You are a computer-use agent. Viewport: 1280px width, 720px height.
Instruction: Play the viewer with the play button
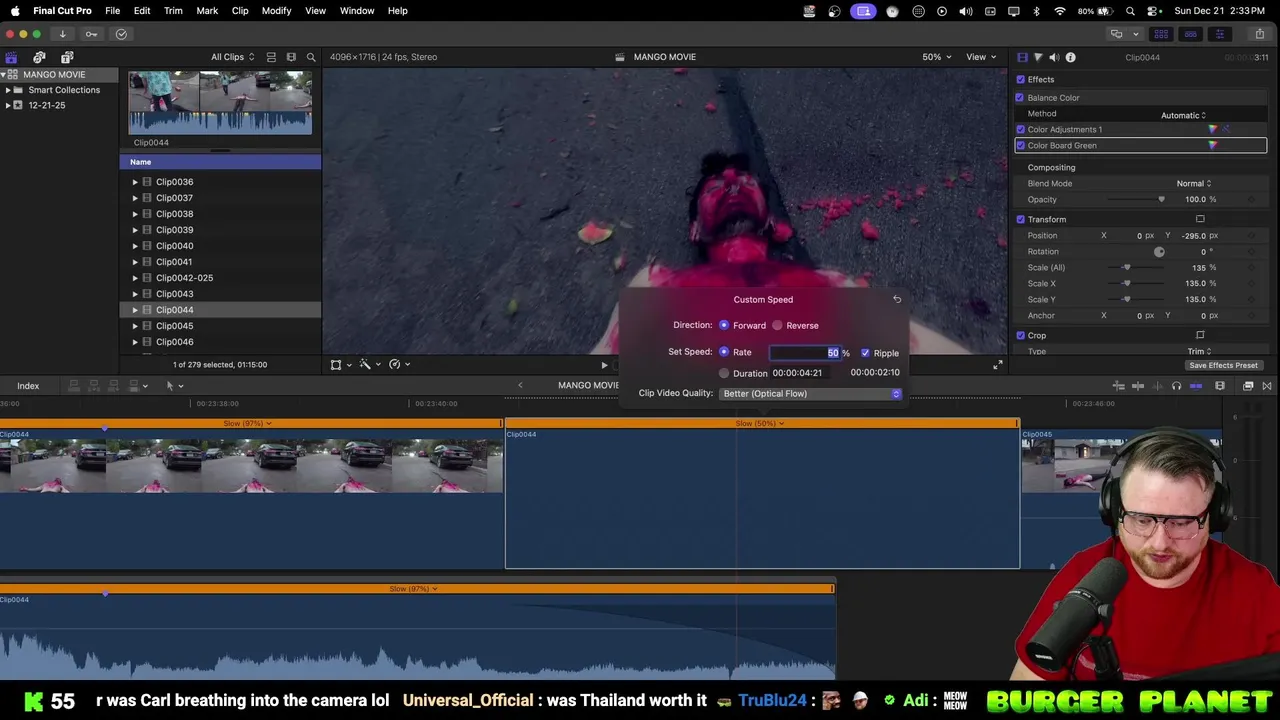604,365
